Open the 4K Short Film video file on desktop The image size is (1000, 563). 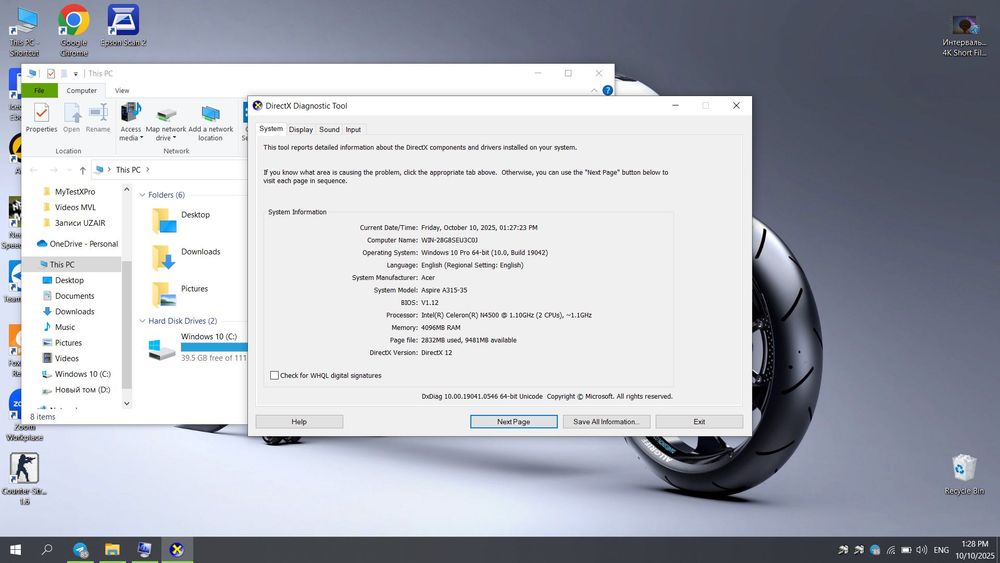click(964, 35)
